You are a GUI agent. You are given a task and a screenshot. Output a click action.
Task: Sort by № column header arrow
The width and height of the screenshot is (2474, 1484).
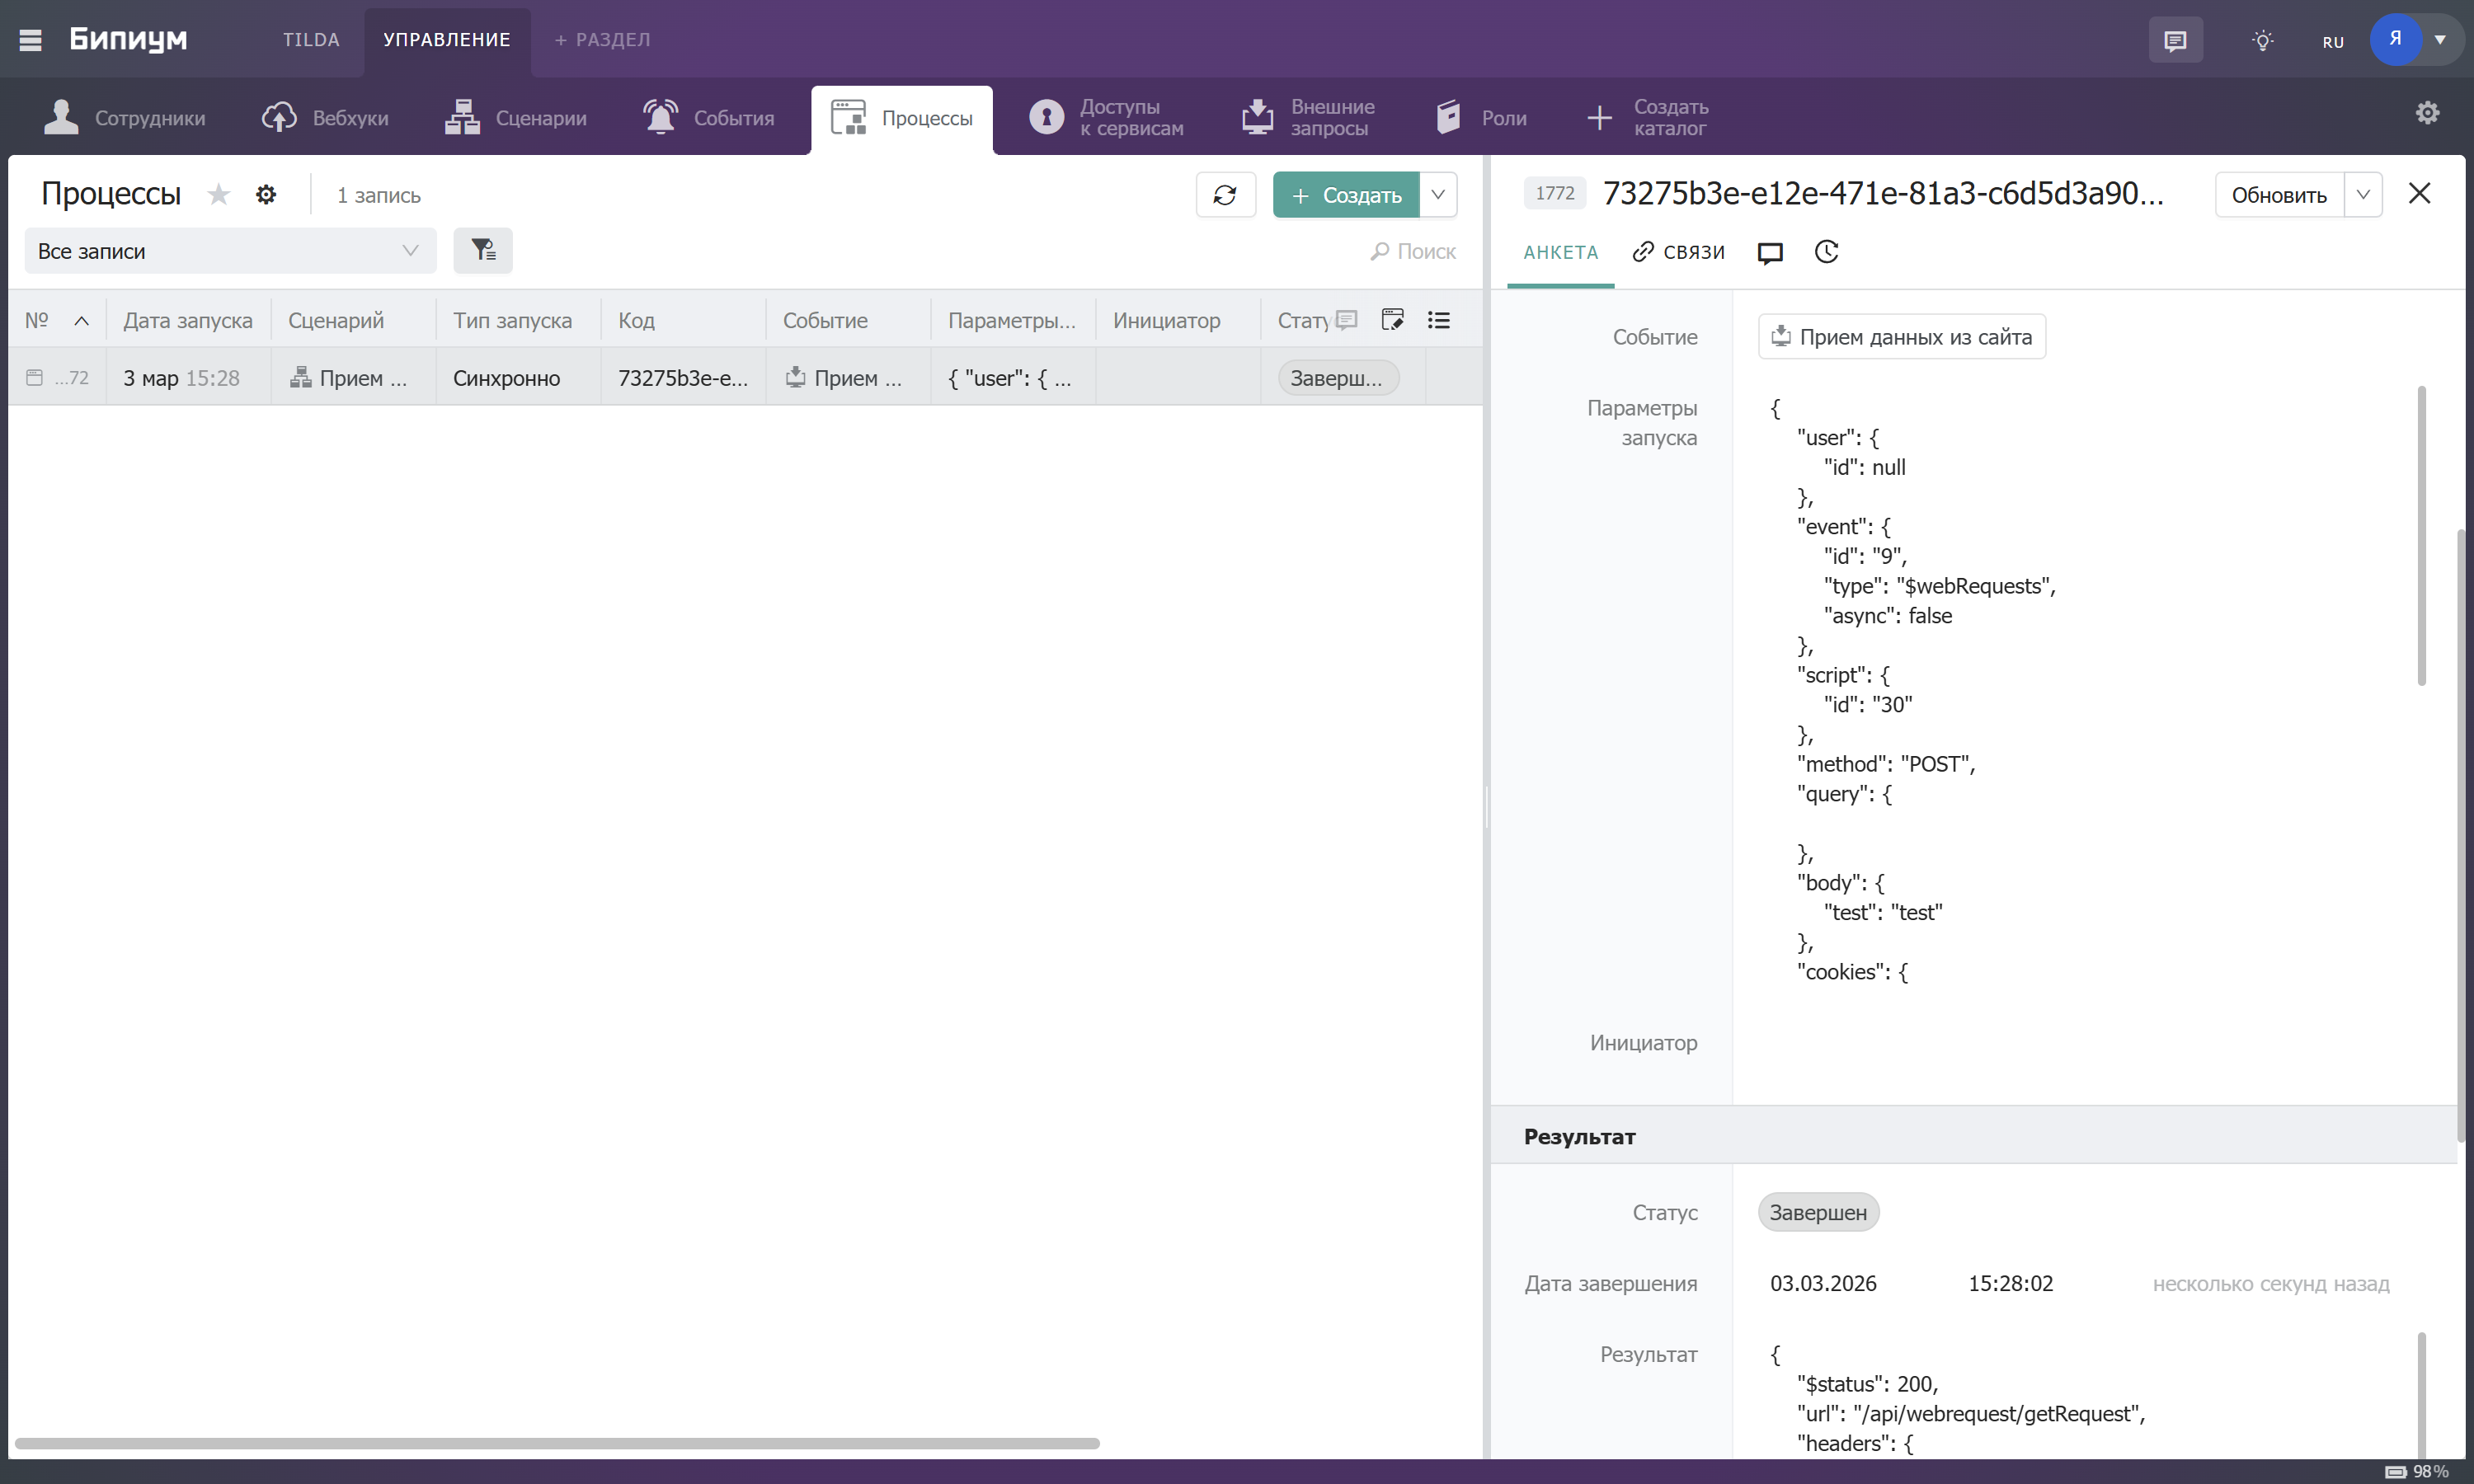click(82, 321)
